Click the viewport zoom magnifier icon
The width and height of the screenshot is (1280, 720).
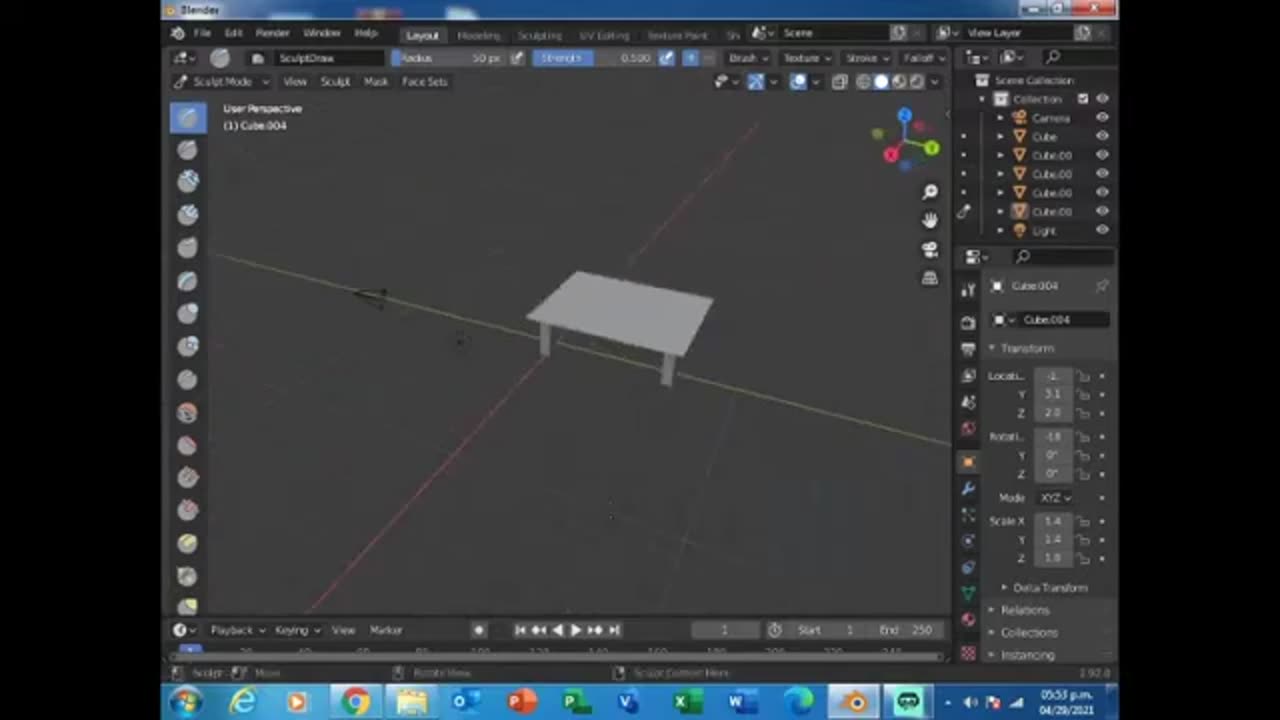pyautogui.click(x=930, y=192)
